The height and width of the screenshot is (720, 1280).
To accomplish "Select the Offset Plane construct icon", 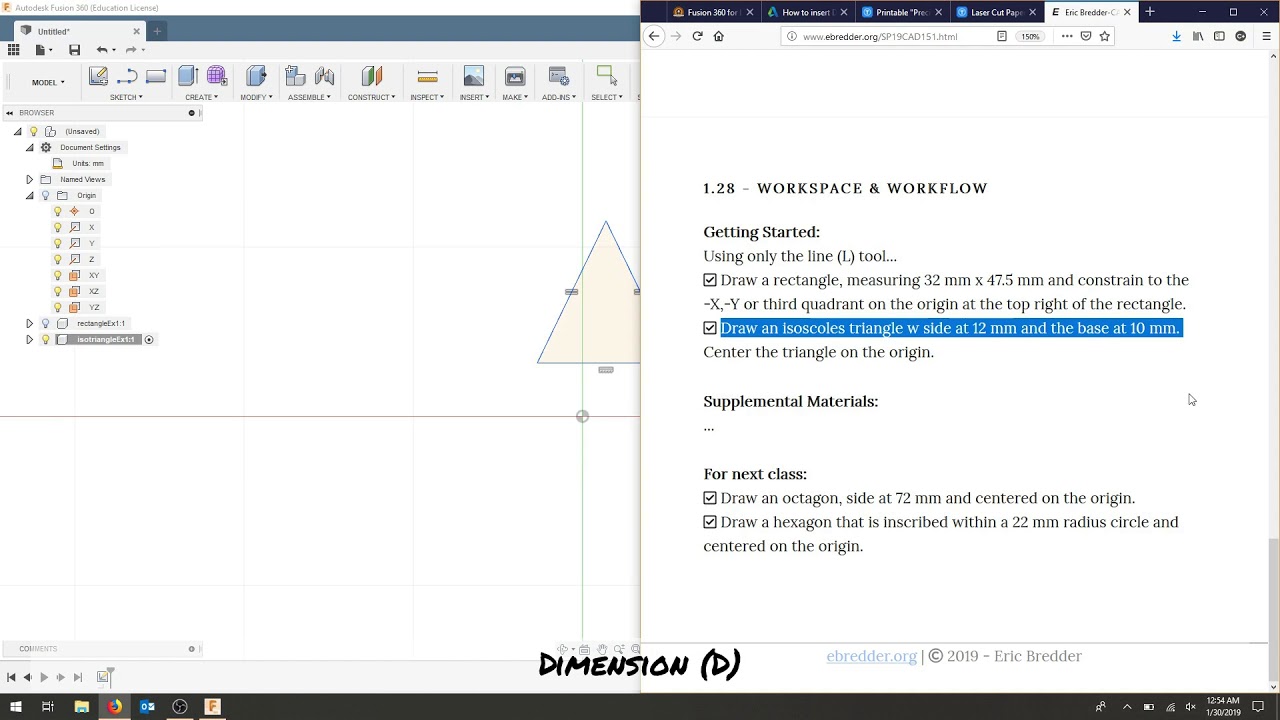I will click(x=372, y=76).
